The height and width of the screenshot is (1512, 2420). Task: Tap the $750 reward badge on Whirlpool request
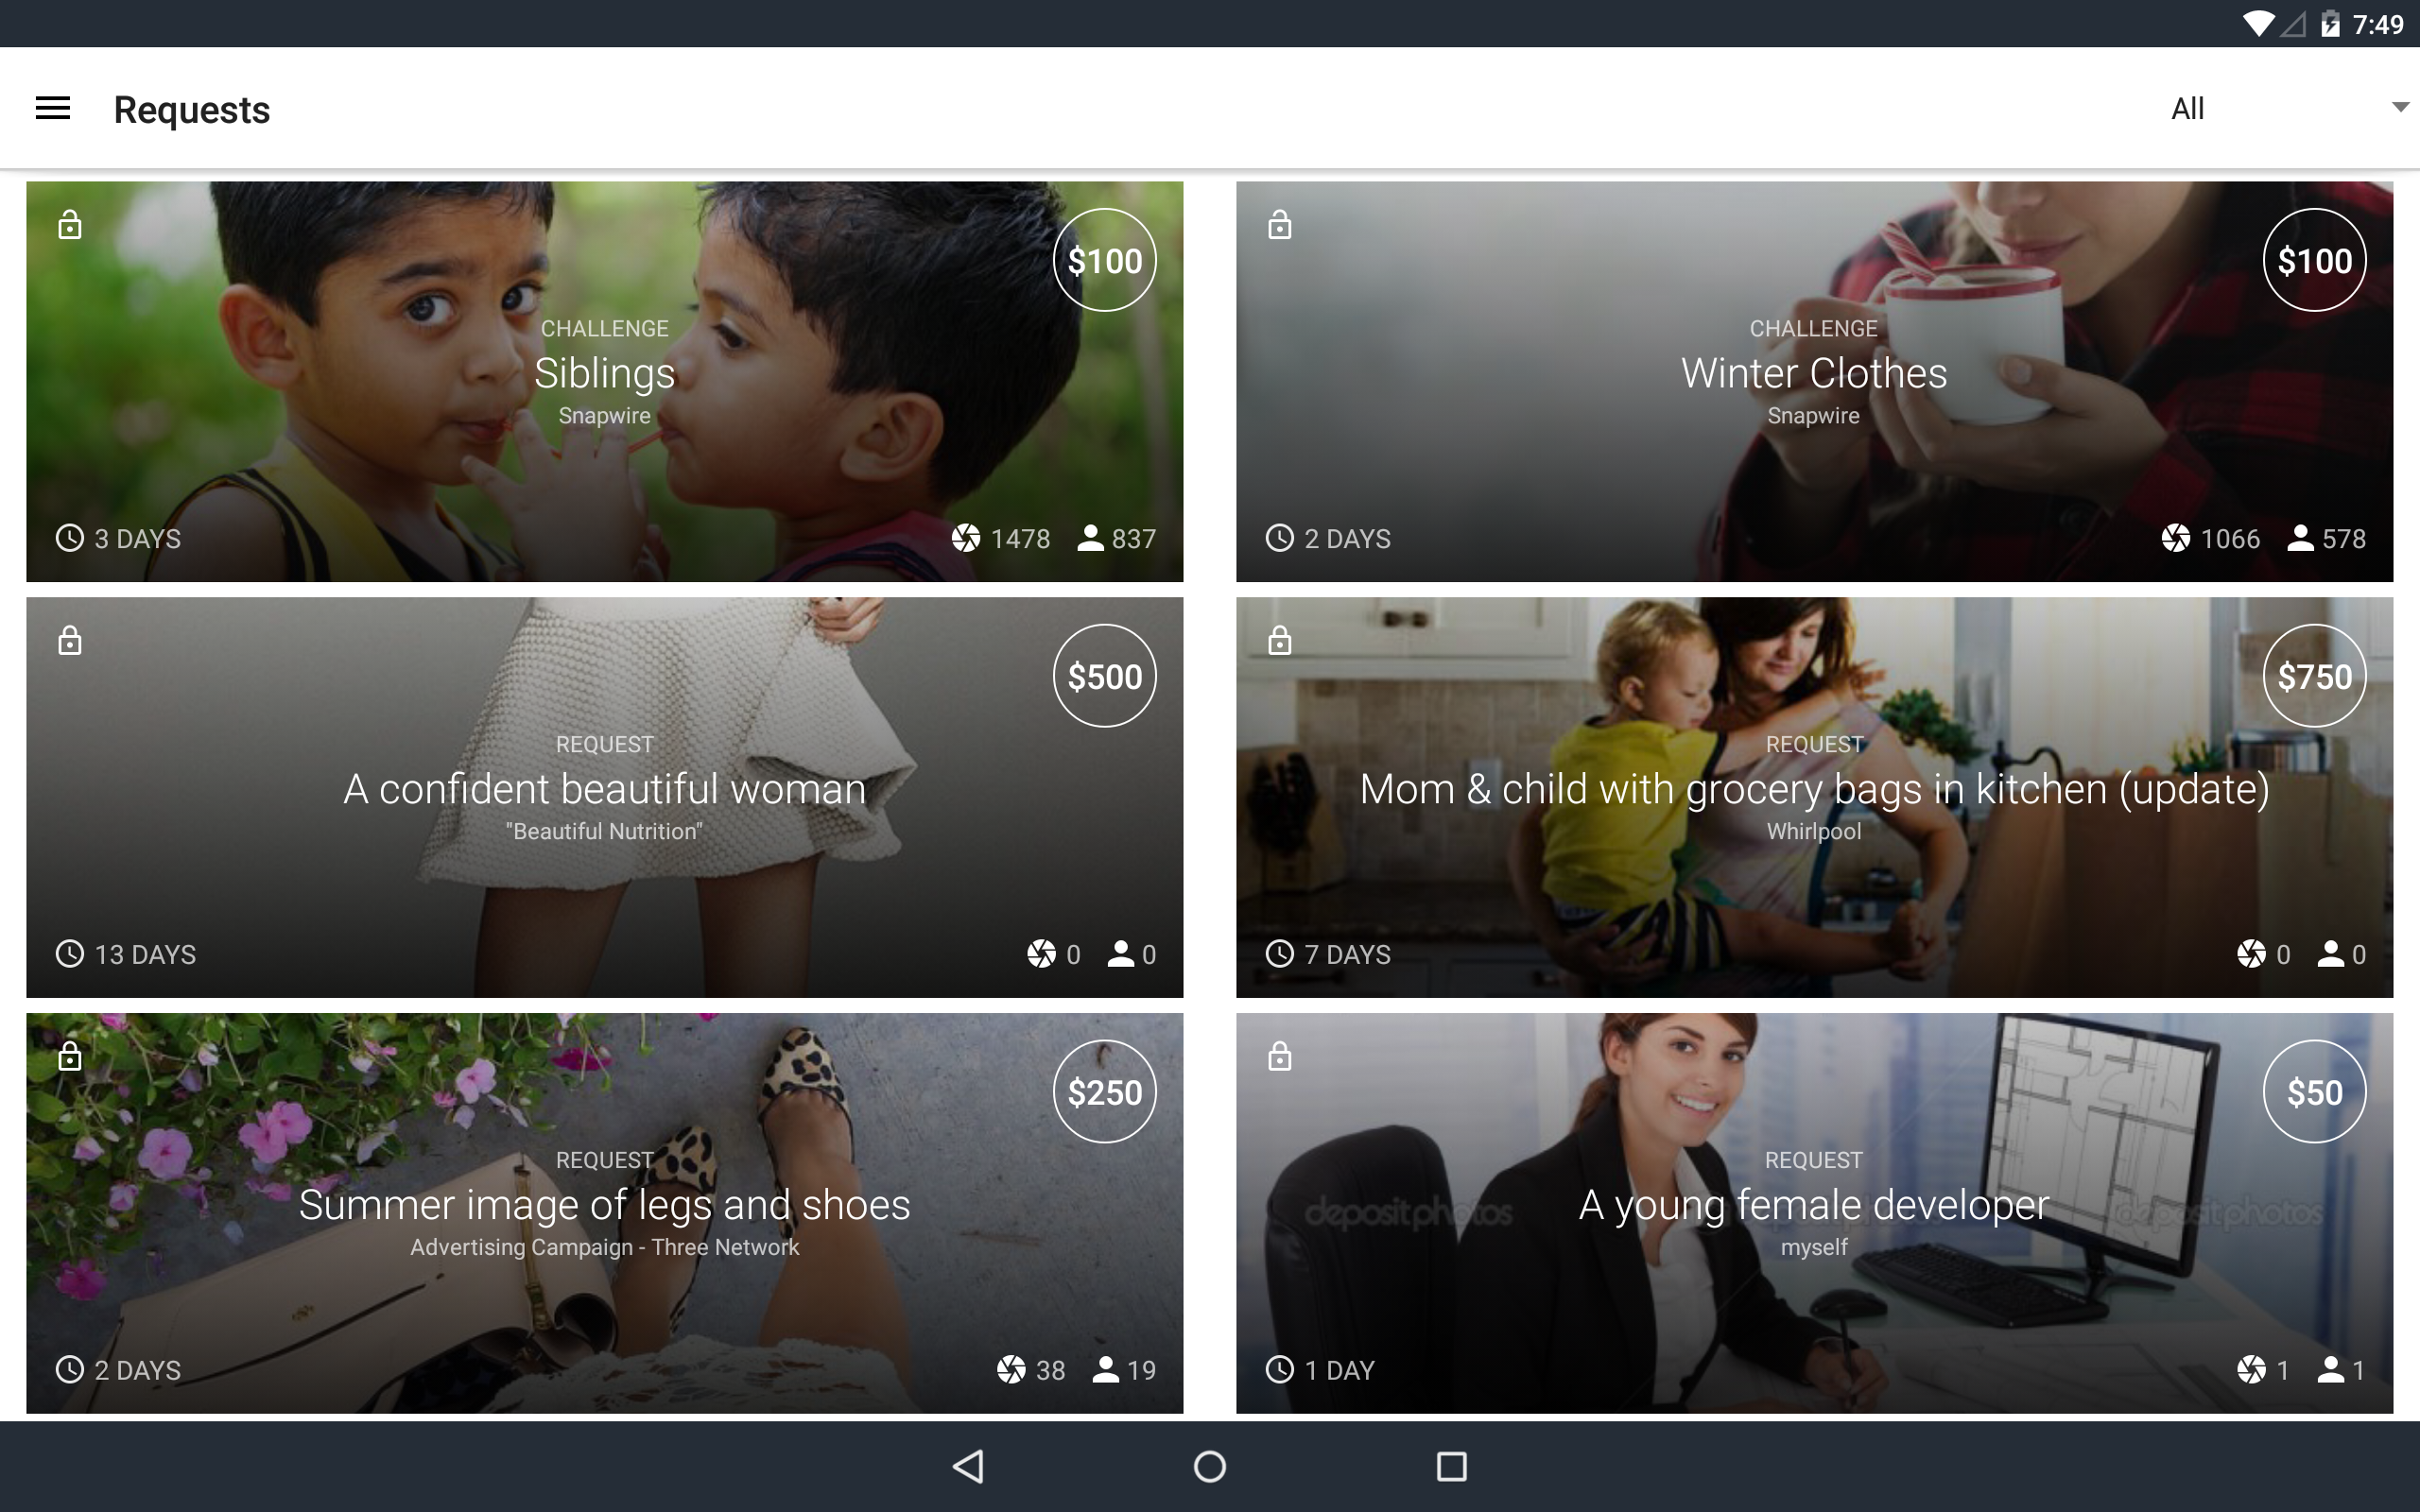(x=2313, y=676)
